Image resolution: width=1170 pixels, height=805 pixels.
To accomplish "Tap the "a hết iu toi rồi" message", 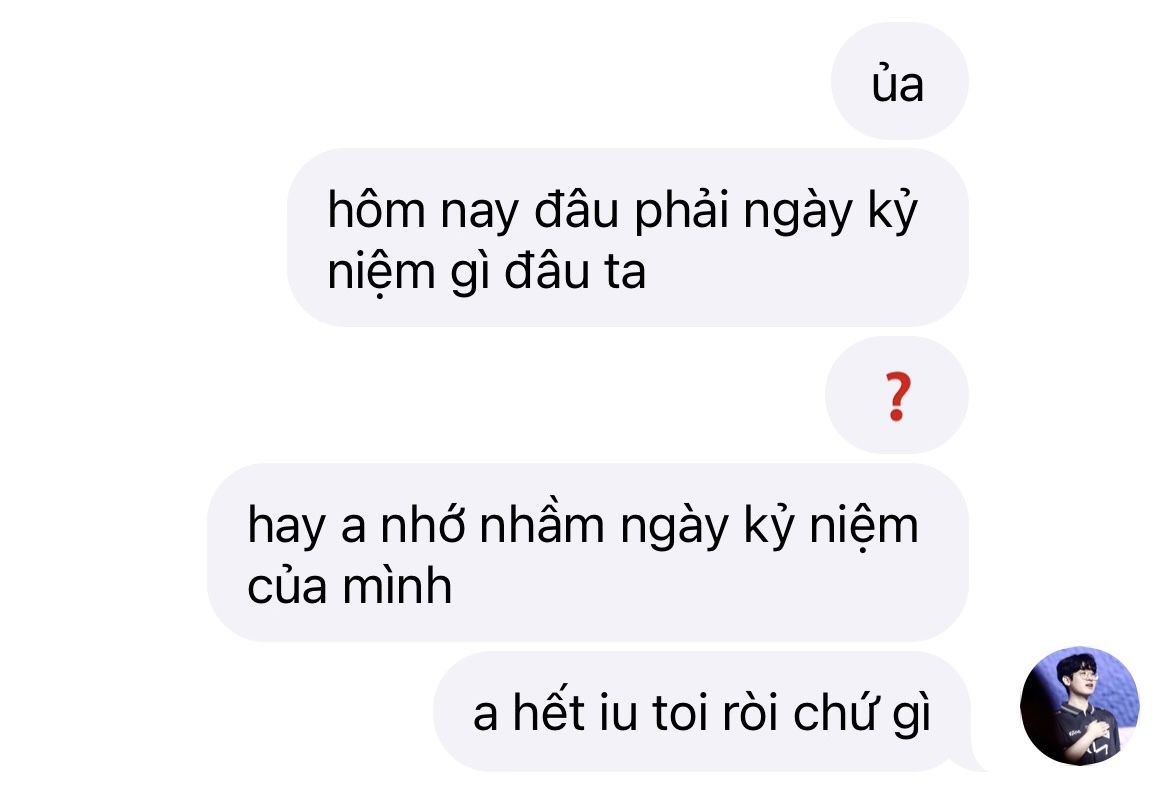I will tap(701, 711).
